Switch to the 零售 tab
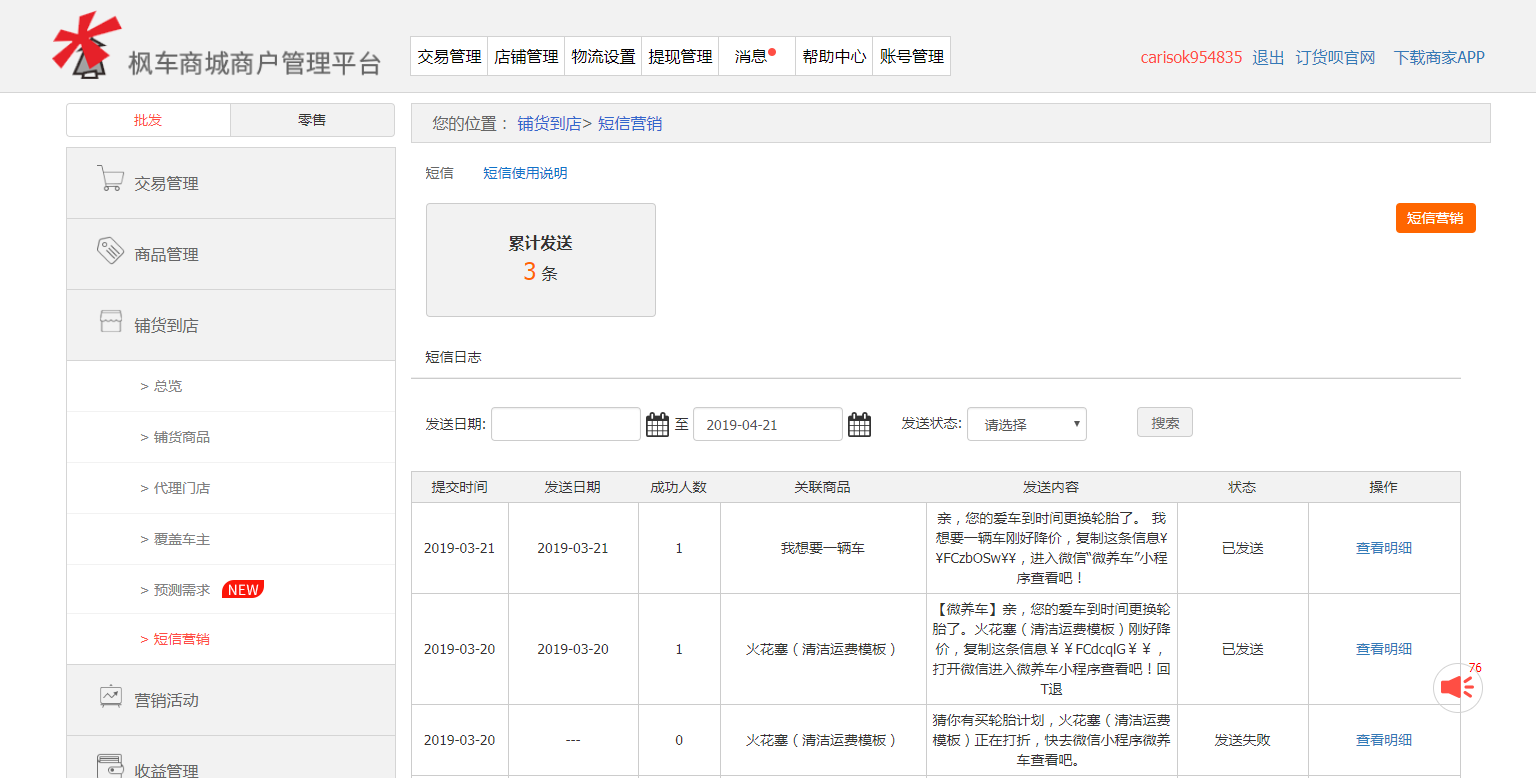Screen dimensions: 1536x778 click(x=312, y=120)
